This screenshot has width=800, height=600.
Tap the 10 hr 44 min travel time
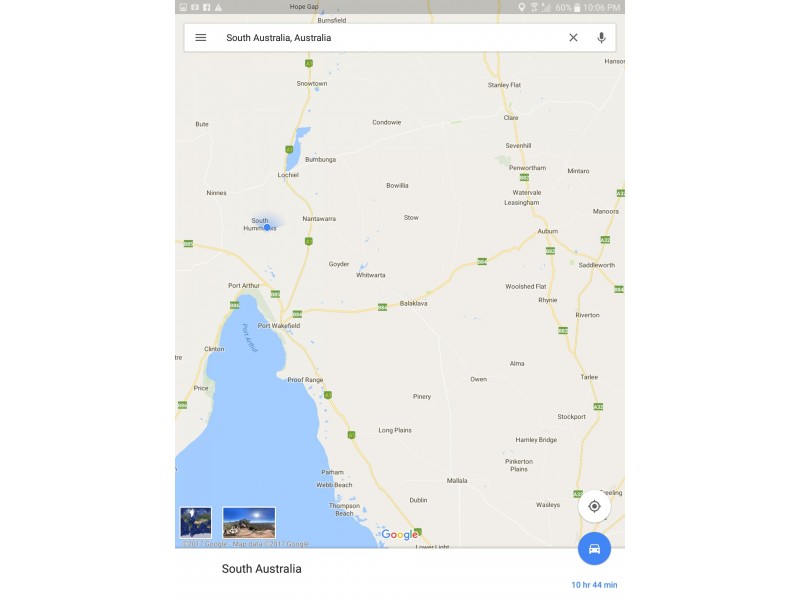pos(594,585)
